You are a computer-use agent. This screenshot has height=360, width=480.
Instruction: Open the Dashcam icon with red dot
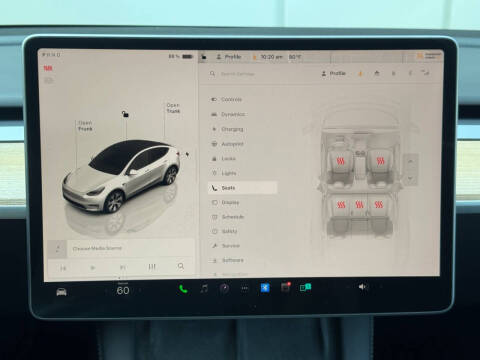coord(285,287)
